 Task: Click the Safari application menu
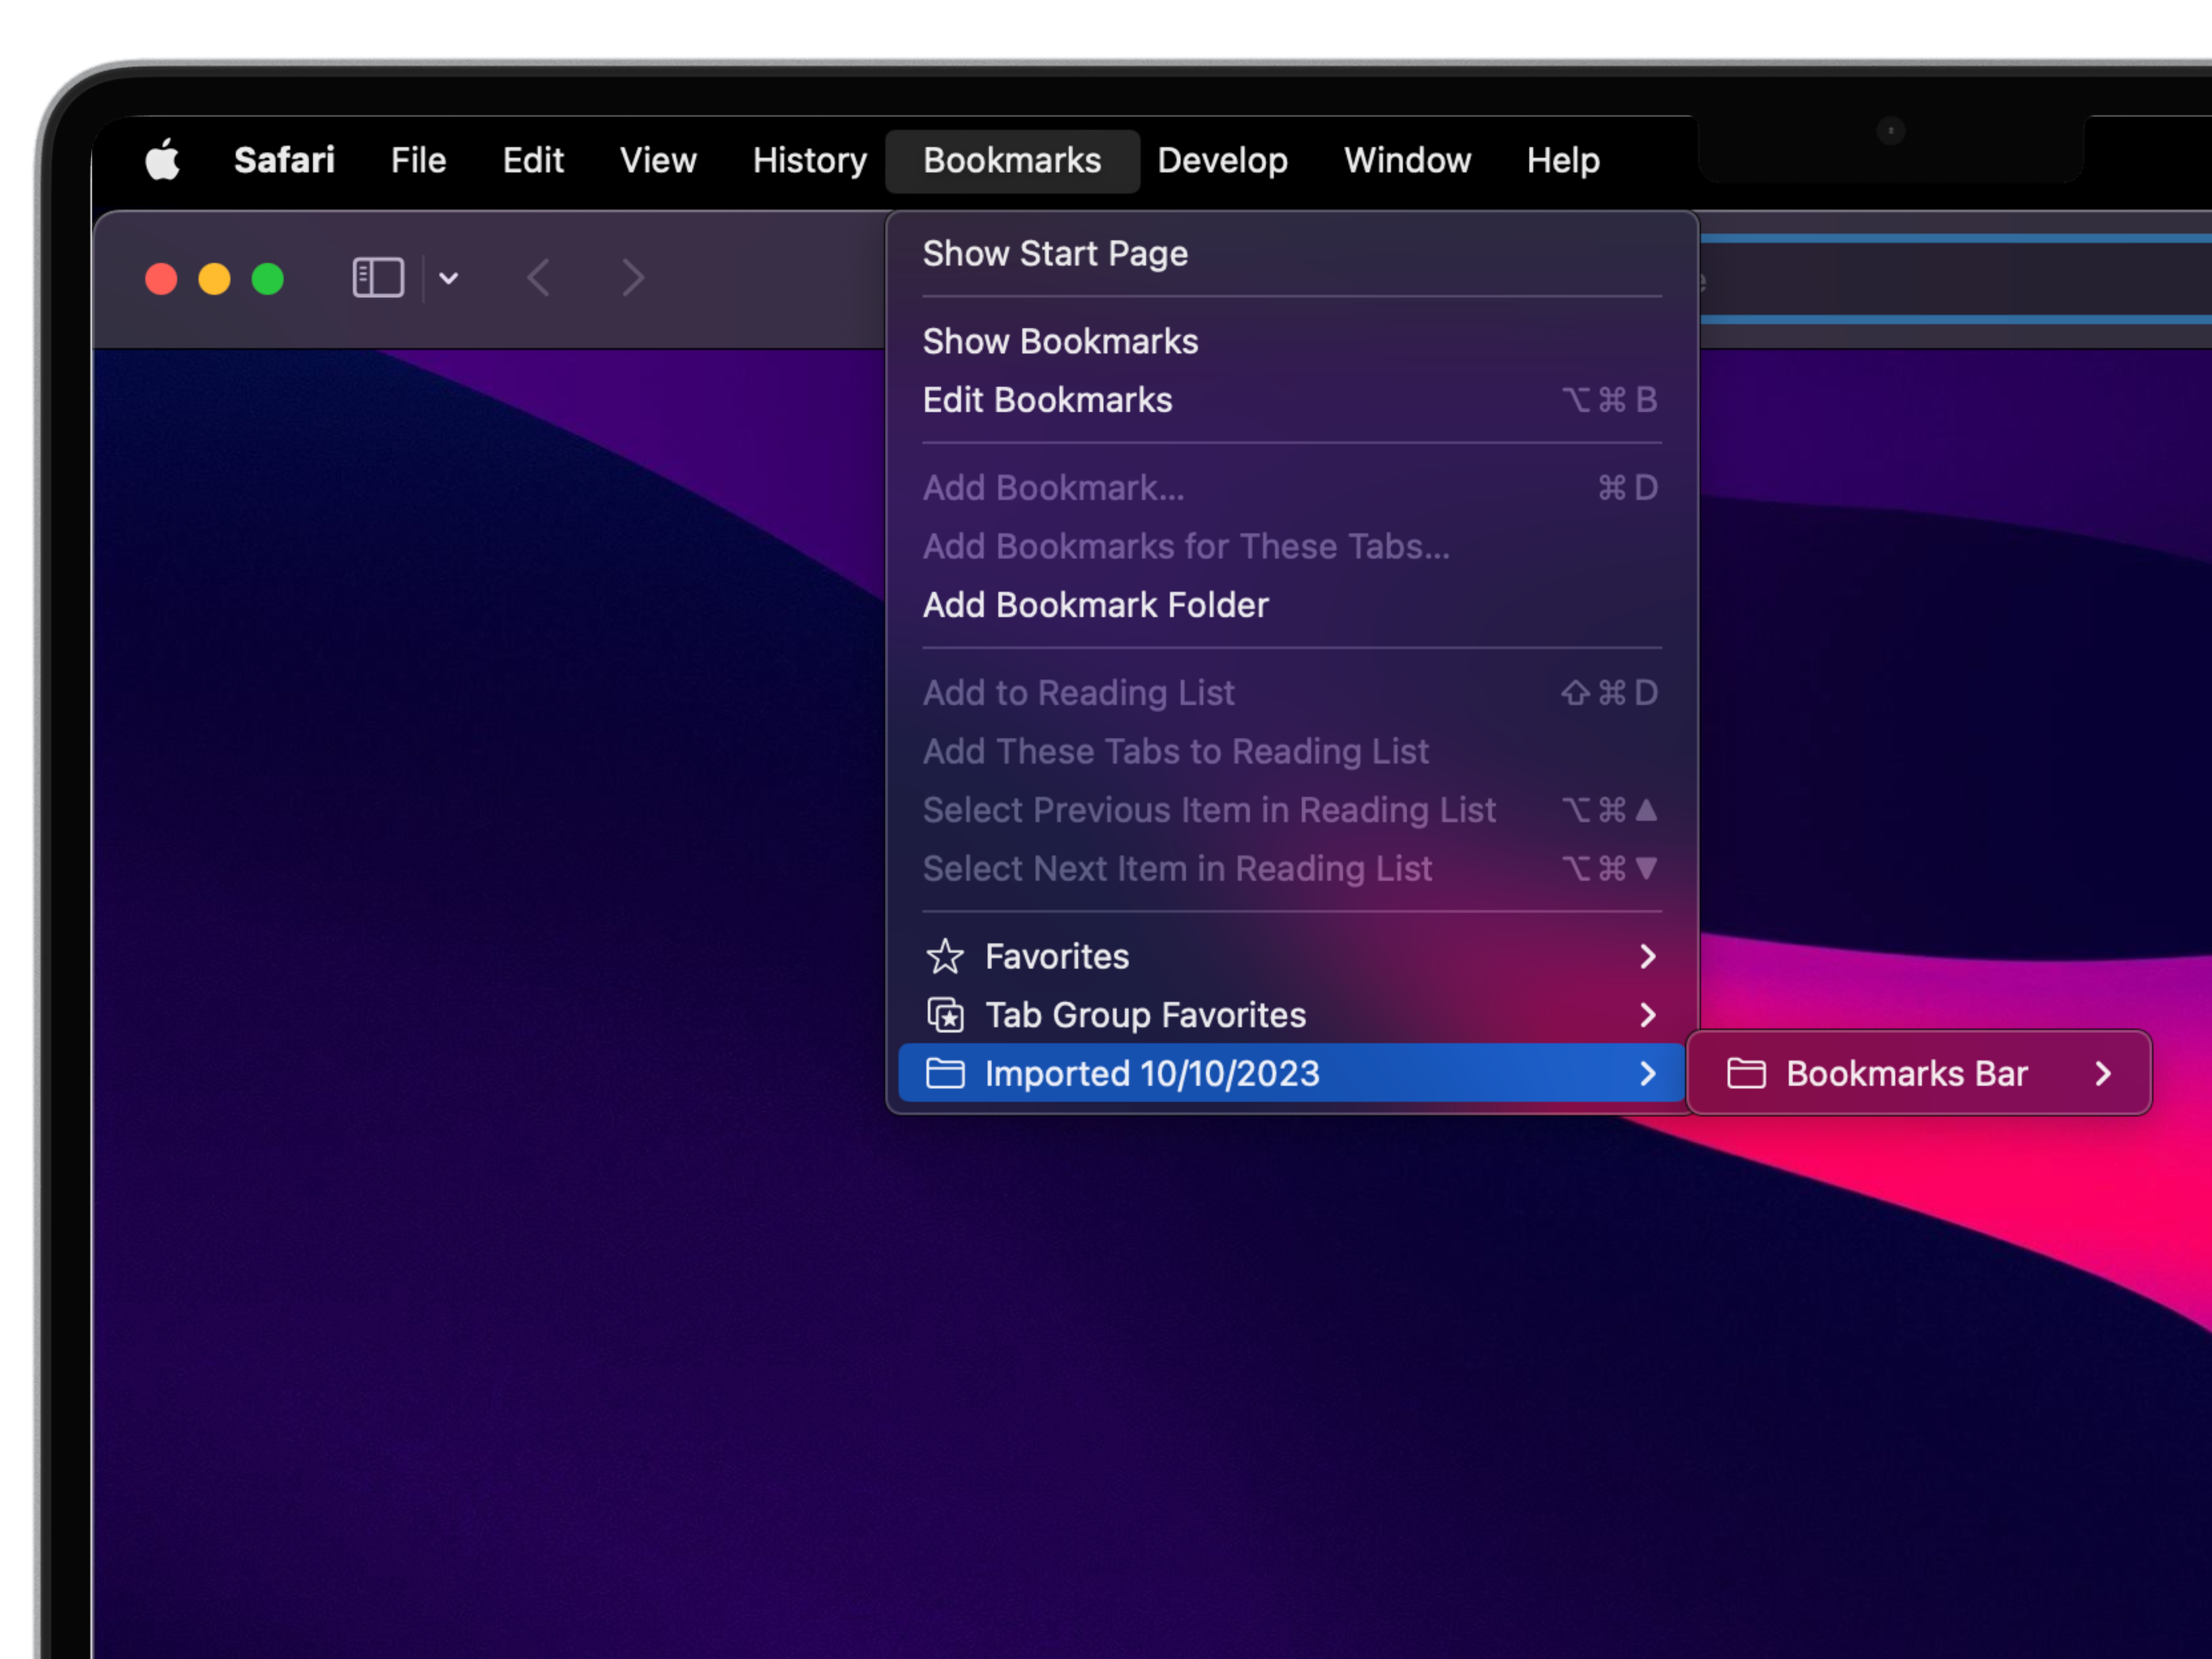(284, 160)
